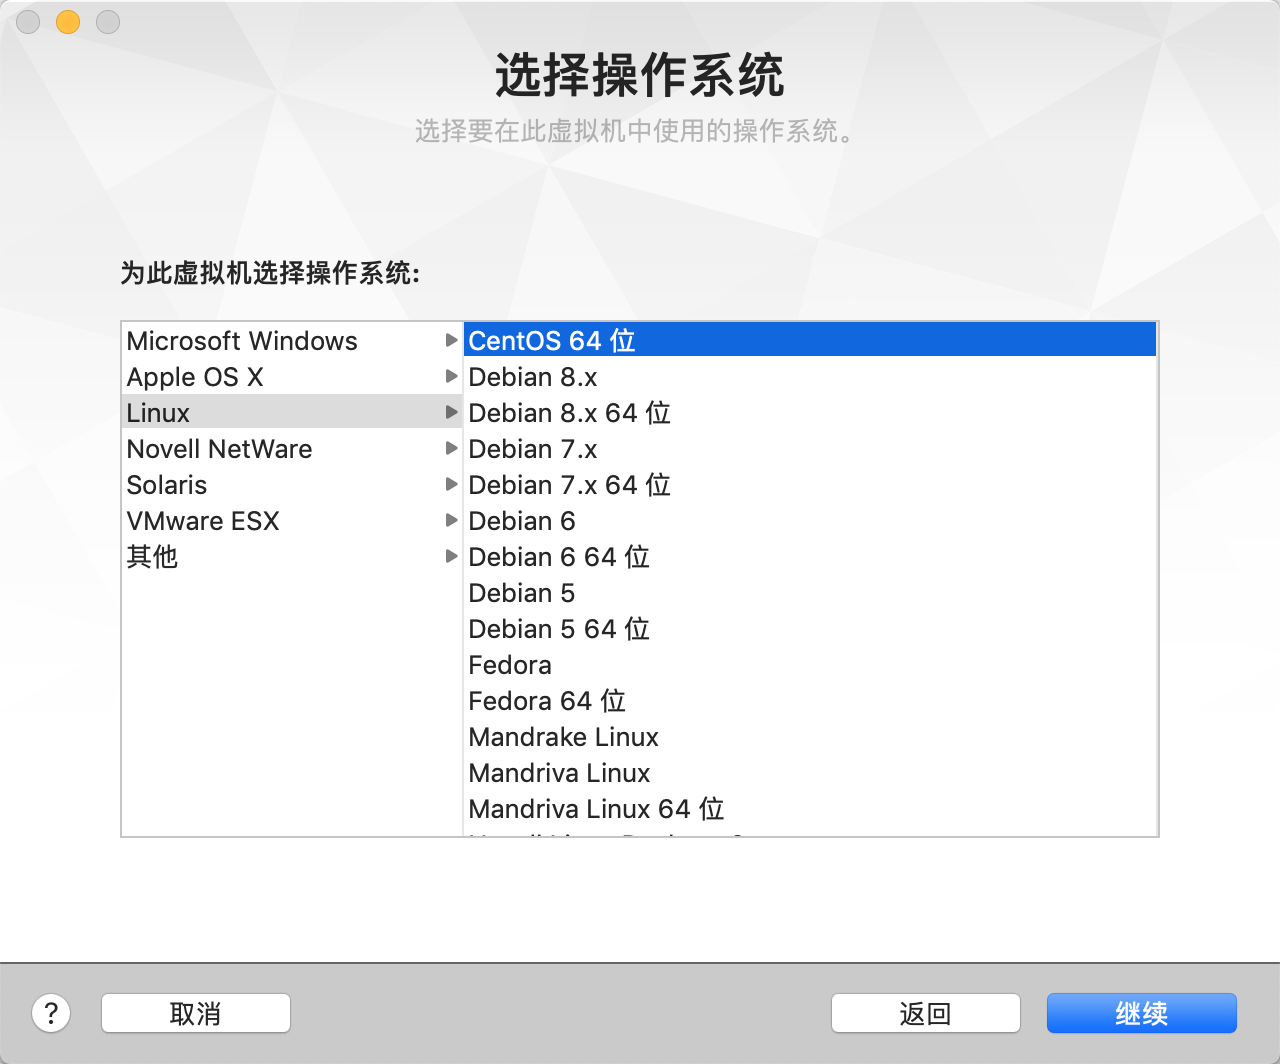
Task: Select the 其他 category
Action: point(292,557)
